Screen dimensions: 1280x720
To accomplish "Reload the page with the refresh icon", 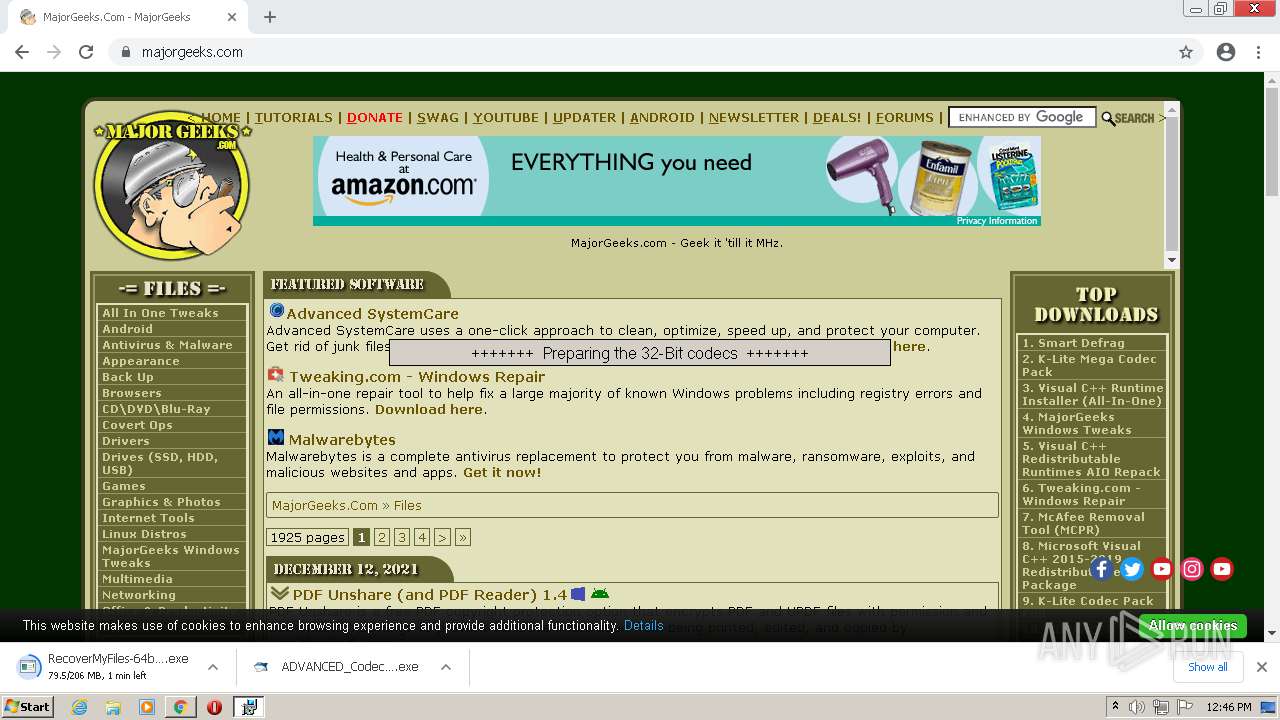I will 86,52.
